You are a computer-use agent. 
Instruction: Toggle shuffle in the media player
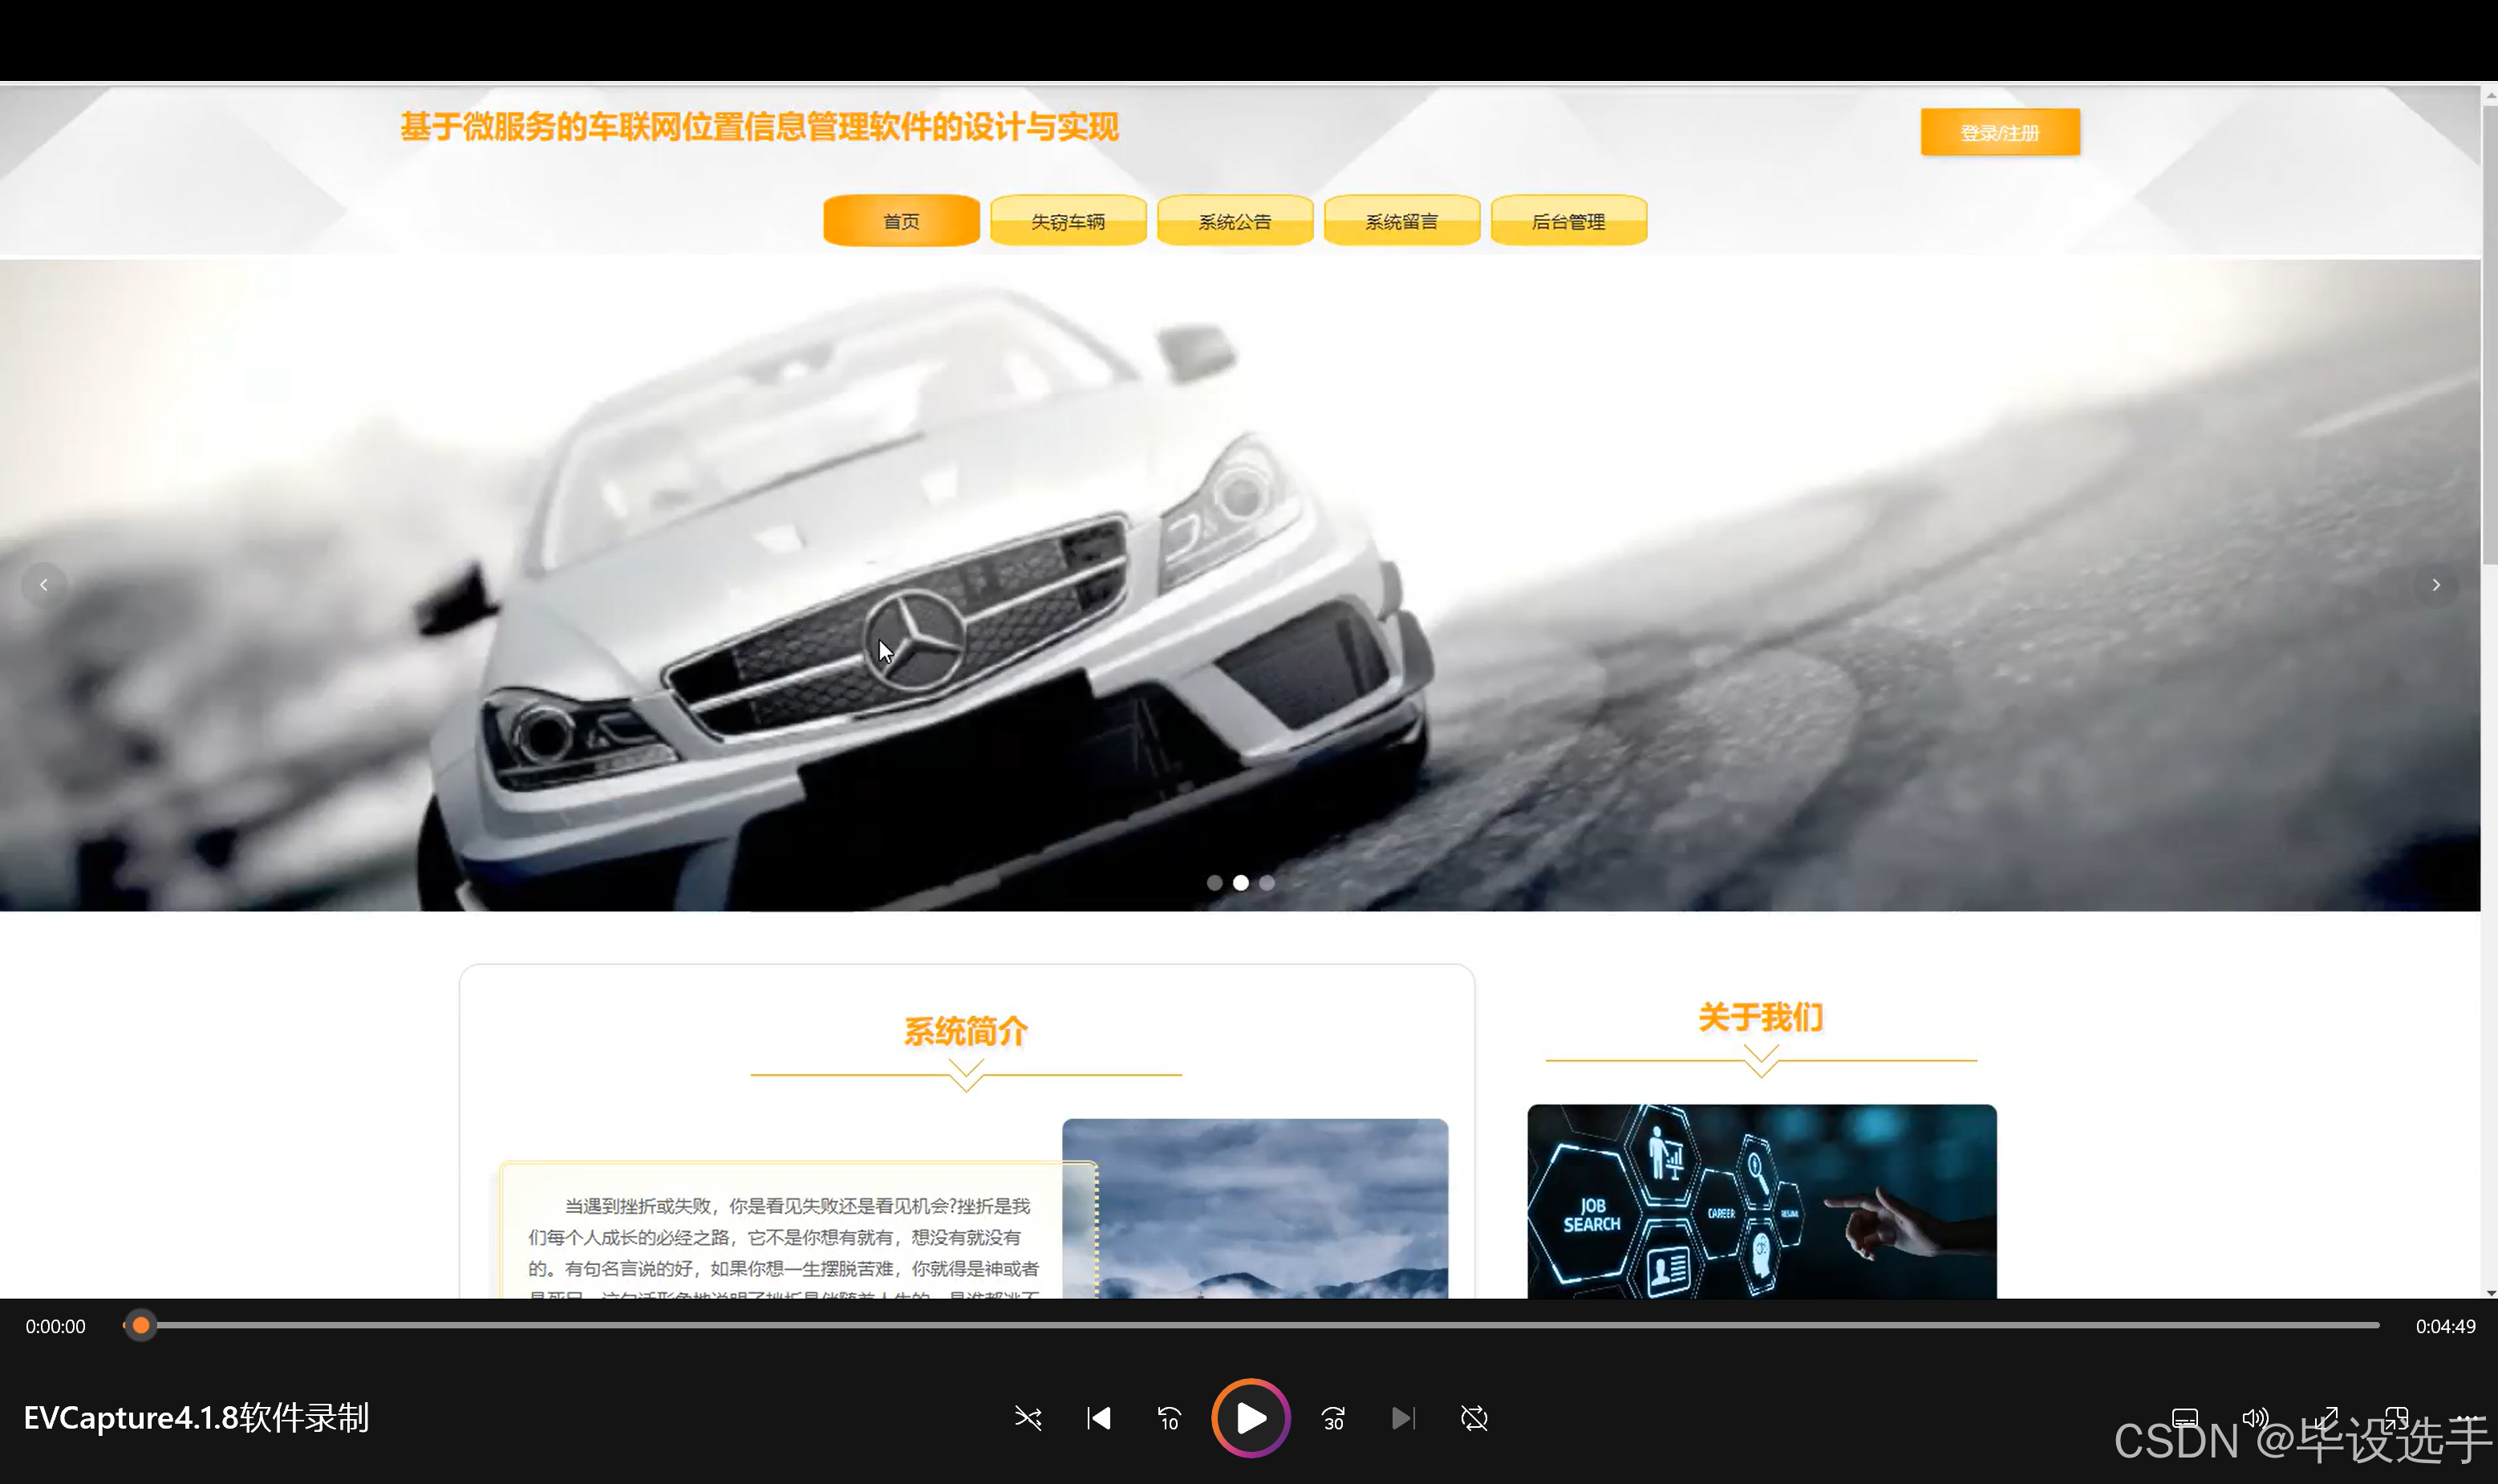tap(1028, 1418)
